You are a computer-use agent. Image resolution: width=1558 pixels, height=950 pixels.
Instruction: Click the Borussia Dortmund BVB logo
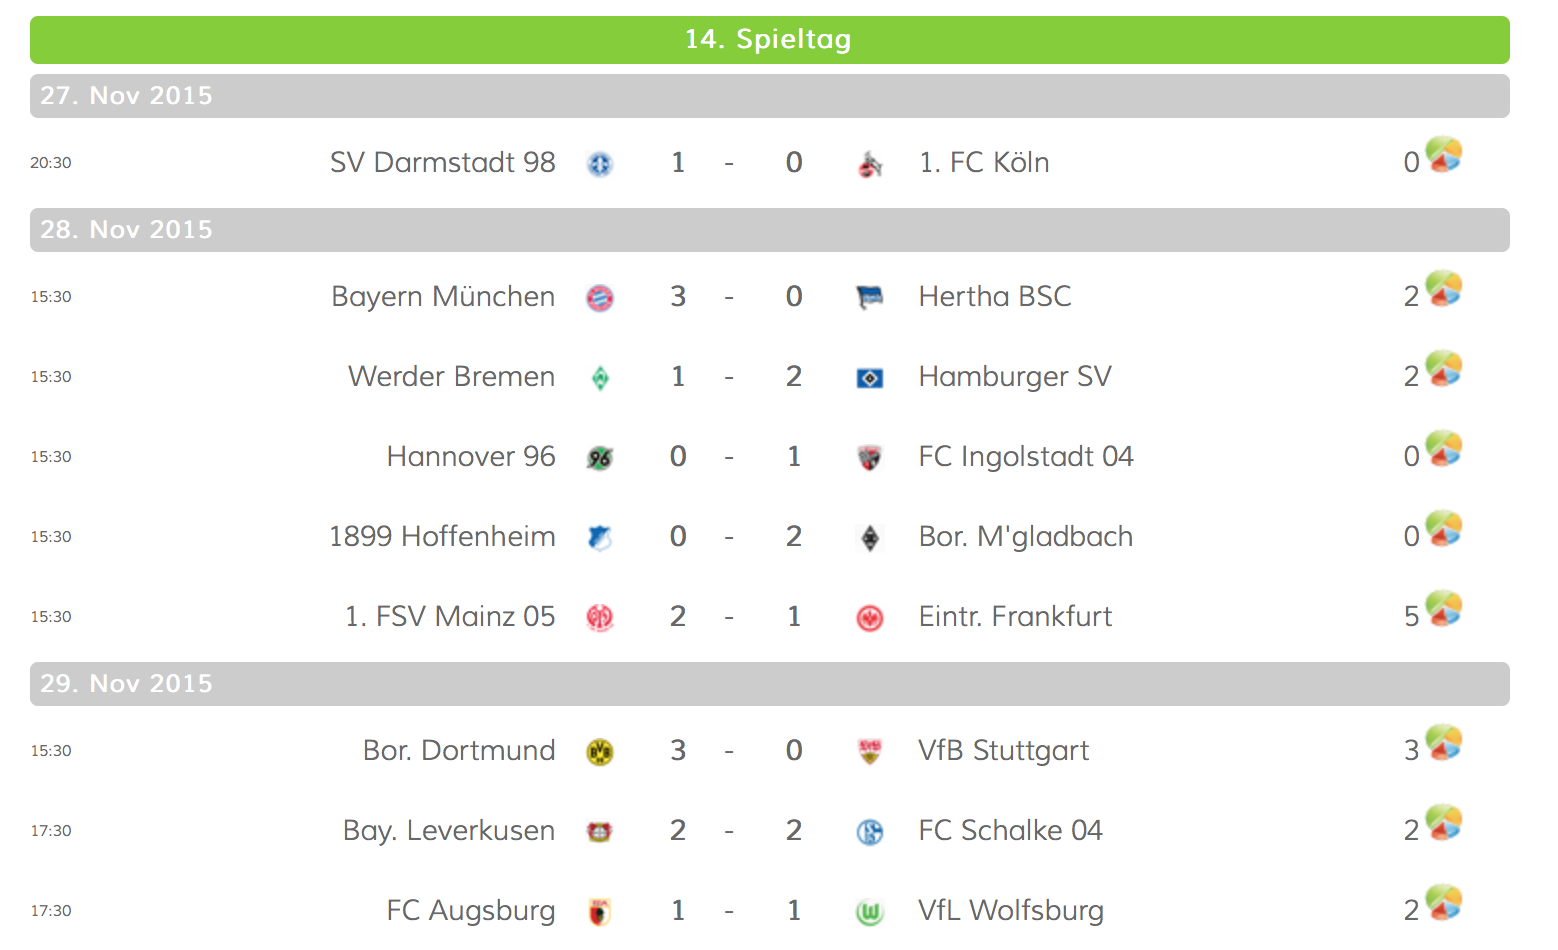click(x=599, y=752)
